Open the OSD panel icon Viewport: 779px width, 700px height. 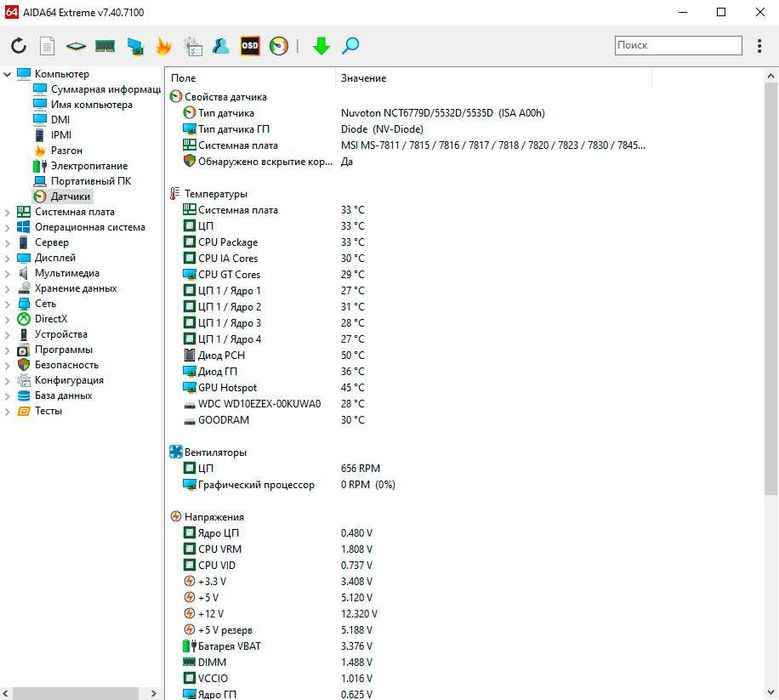pyautogui.click(x=250, y=46)
